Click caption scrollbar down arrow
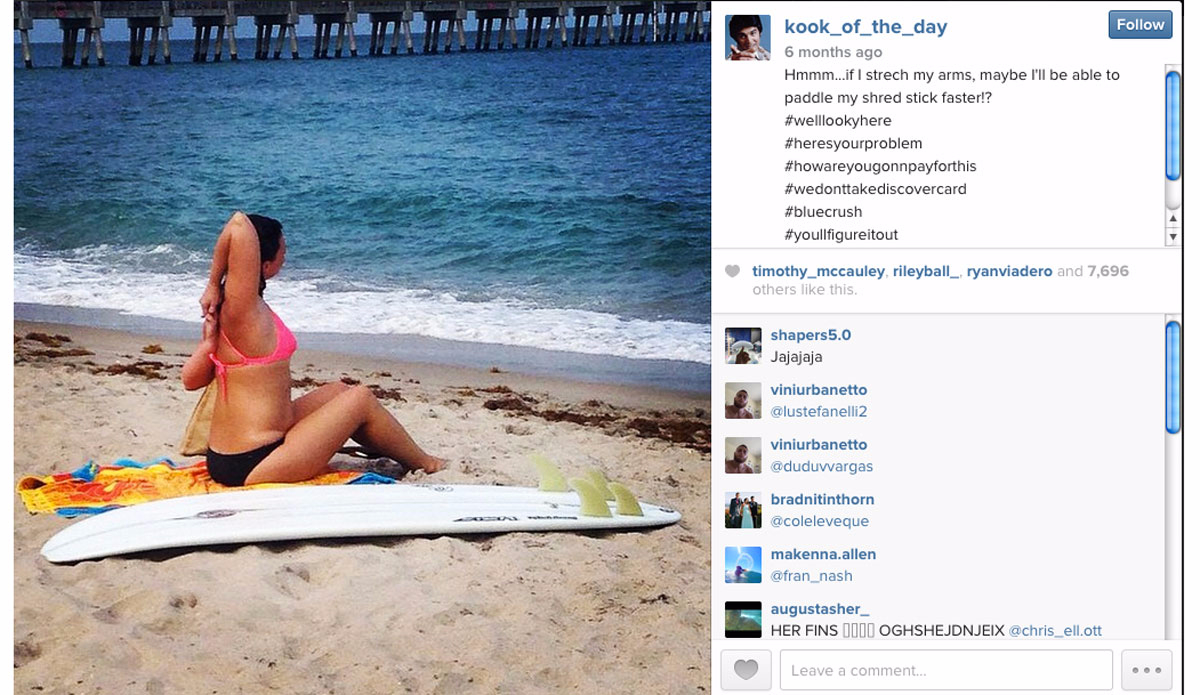 (1173, 236)
